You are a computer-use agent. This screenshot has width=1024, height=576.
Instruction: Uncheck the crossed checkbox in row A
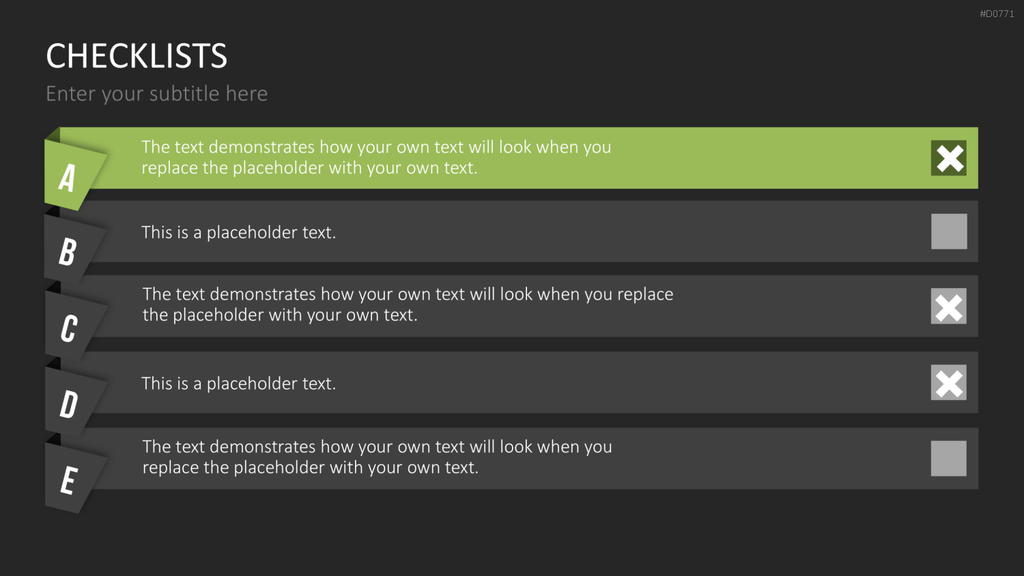pyautogui.click(x=948, y=158)
